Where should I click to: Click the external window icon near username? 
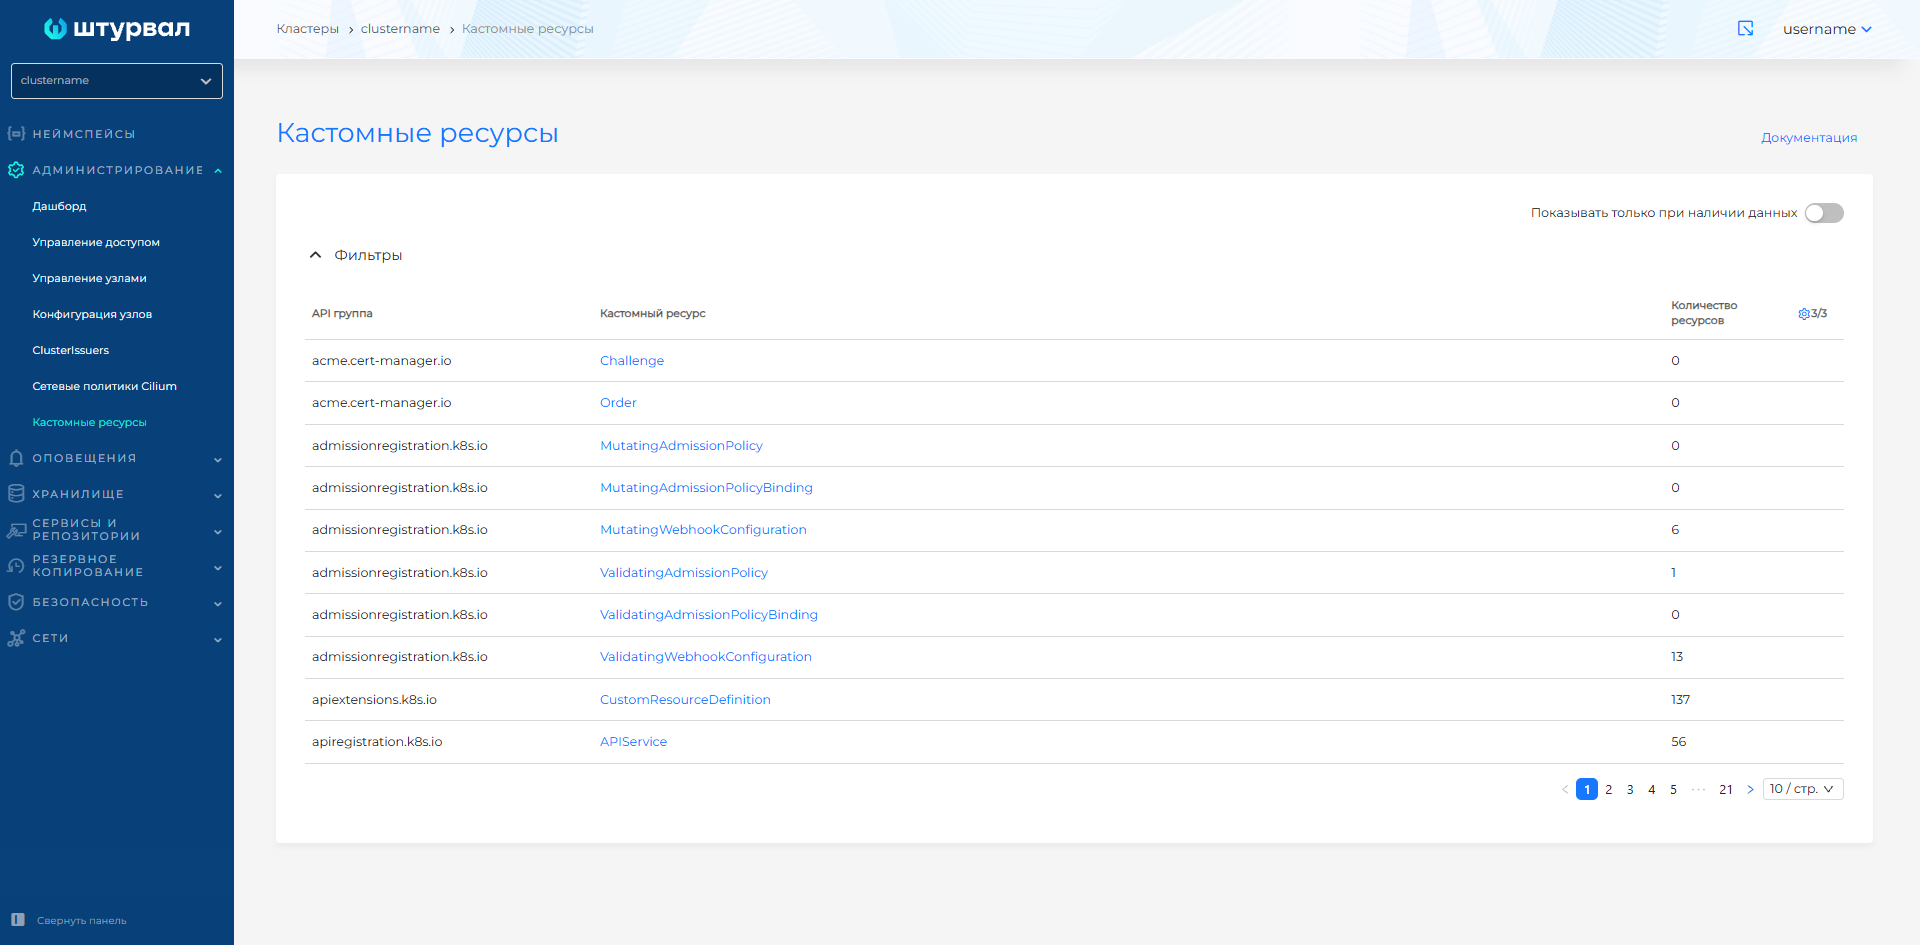click(x=1746, y=29)
